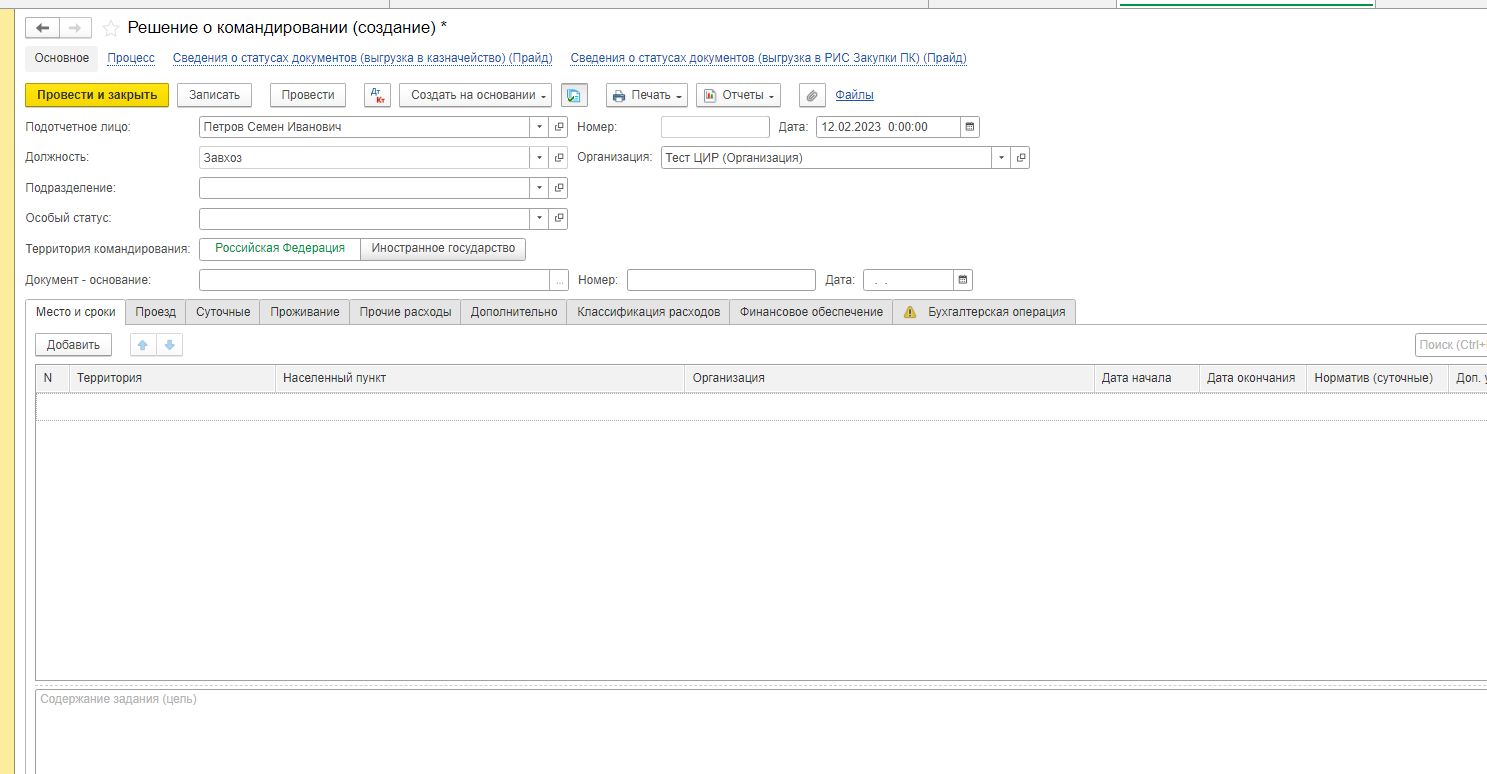This screenshot has width=1487, height=774.
Task: Open calendar for document-basis Дата field
Action: (x=962, y=280)
